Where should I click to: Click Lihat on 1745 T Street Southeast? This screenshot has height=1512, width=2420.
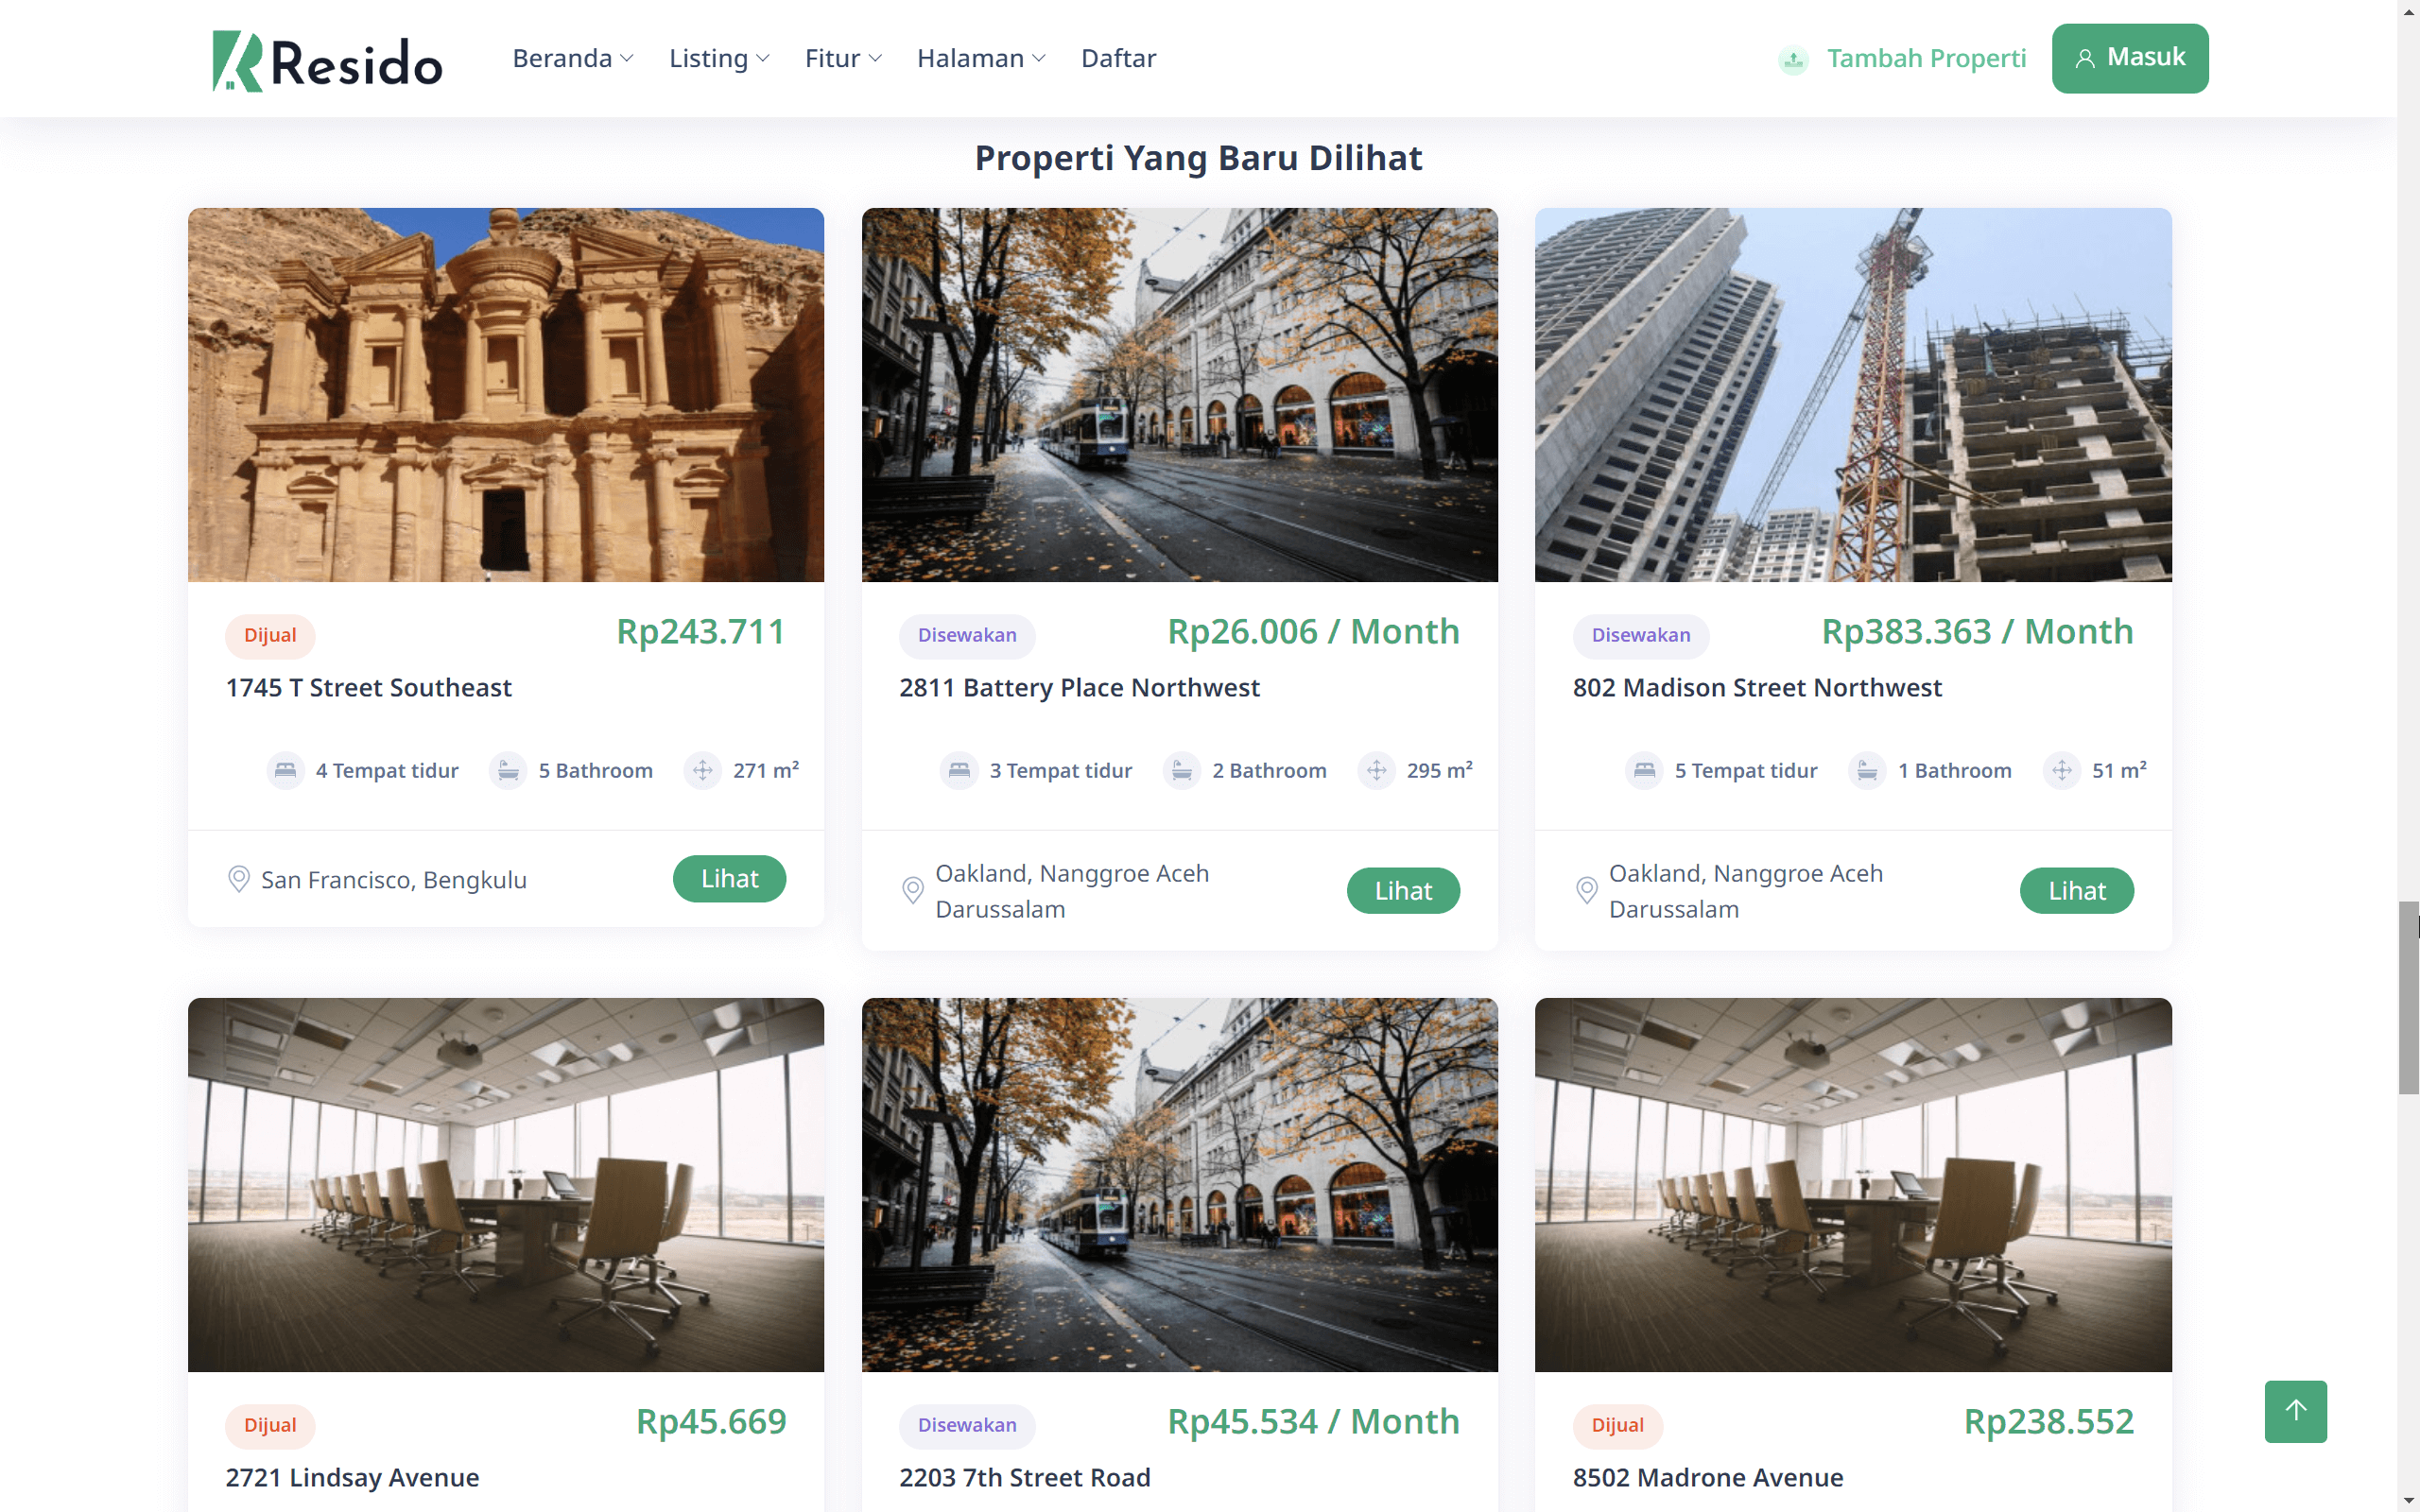[x=729, y=879]
